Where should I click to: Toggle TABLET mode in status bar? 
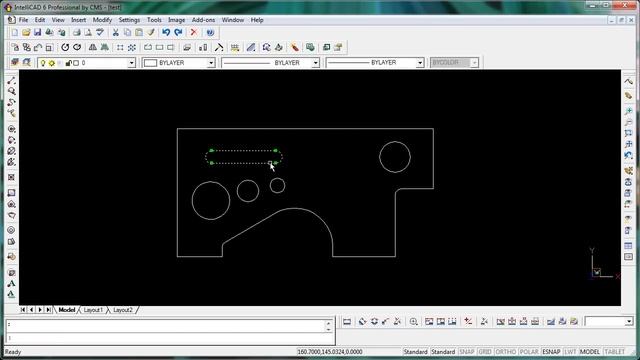click(615, 351)
